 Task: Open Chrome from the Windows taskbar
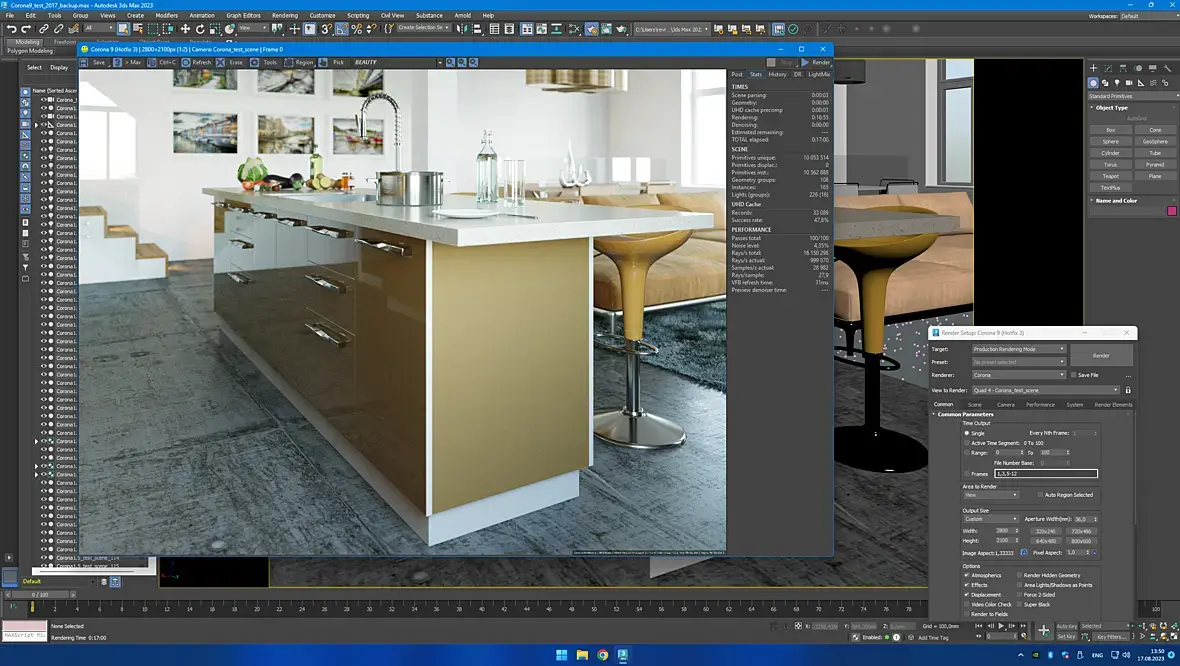602,656
